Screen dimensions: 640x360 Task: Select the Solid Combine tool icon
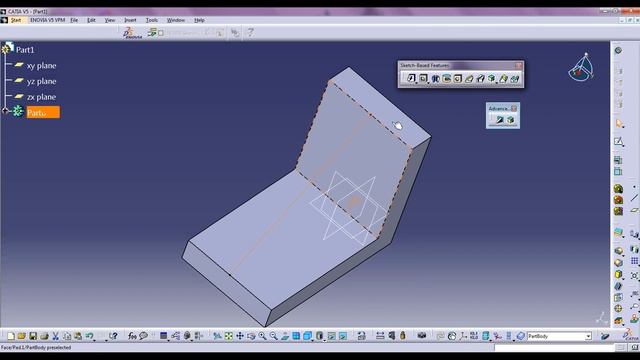491,78
